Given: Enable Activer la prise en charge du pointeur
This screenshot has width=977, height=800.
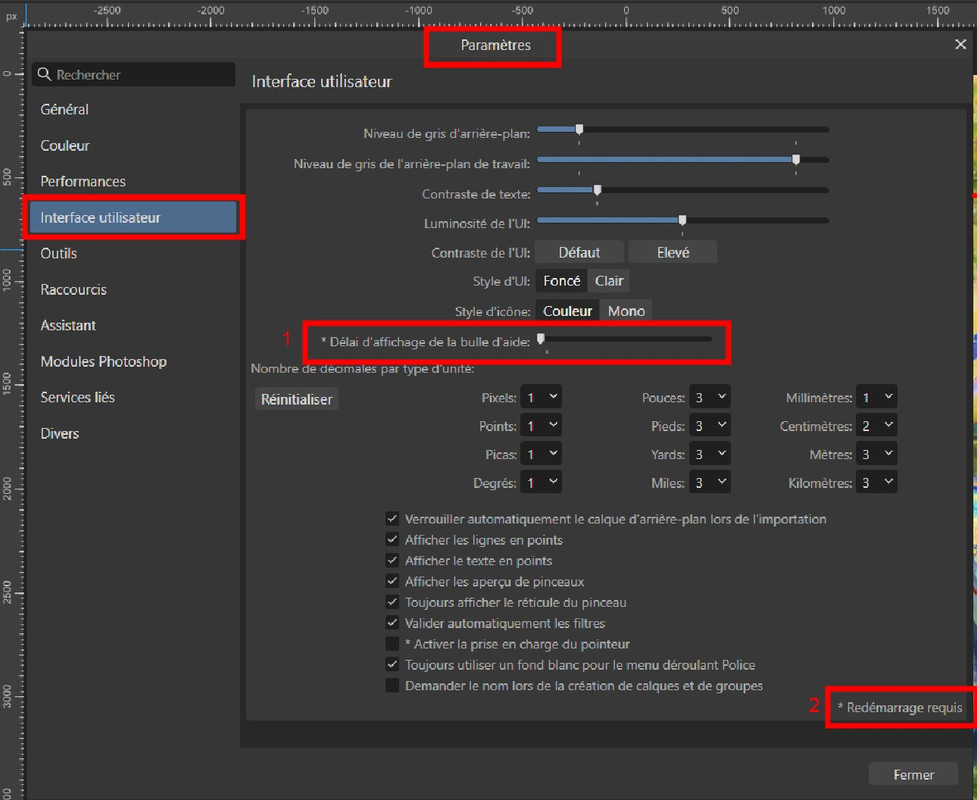Looking at the screenshot, I should coord(392,644).
